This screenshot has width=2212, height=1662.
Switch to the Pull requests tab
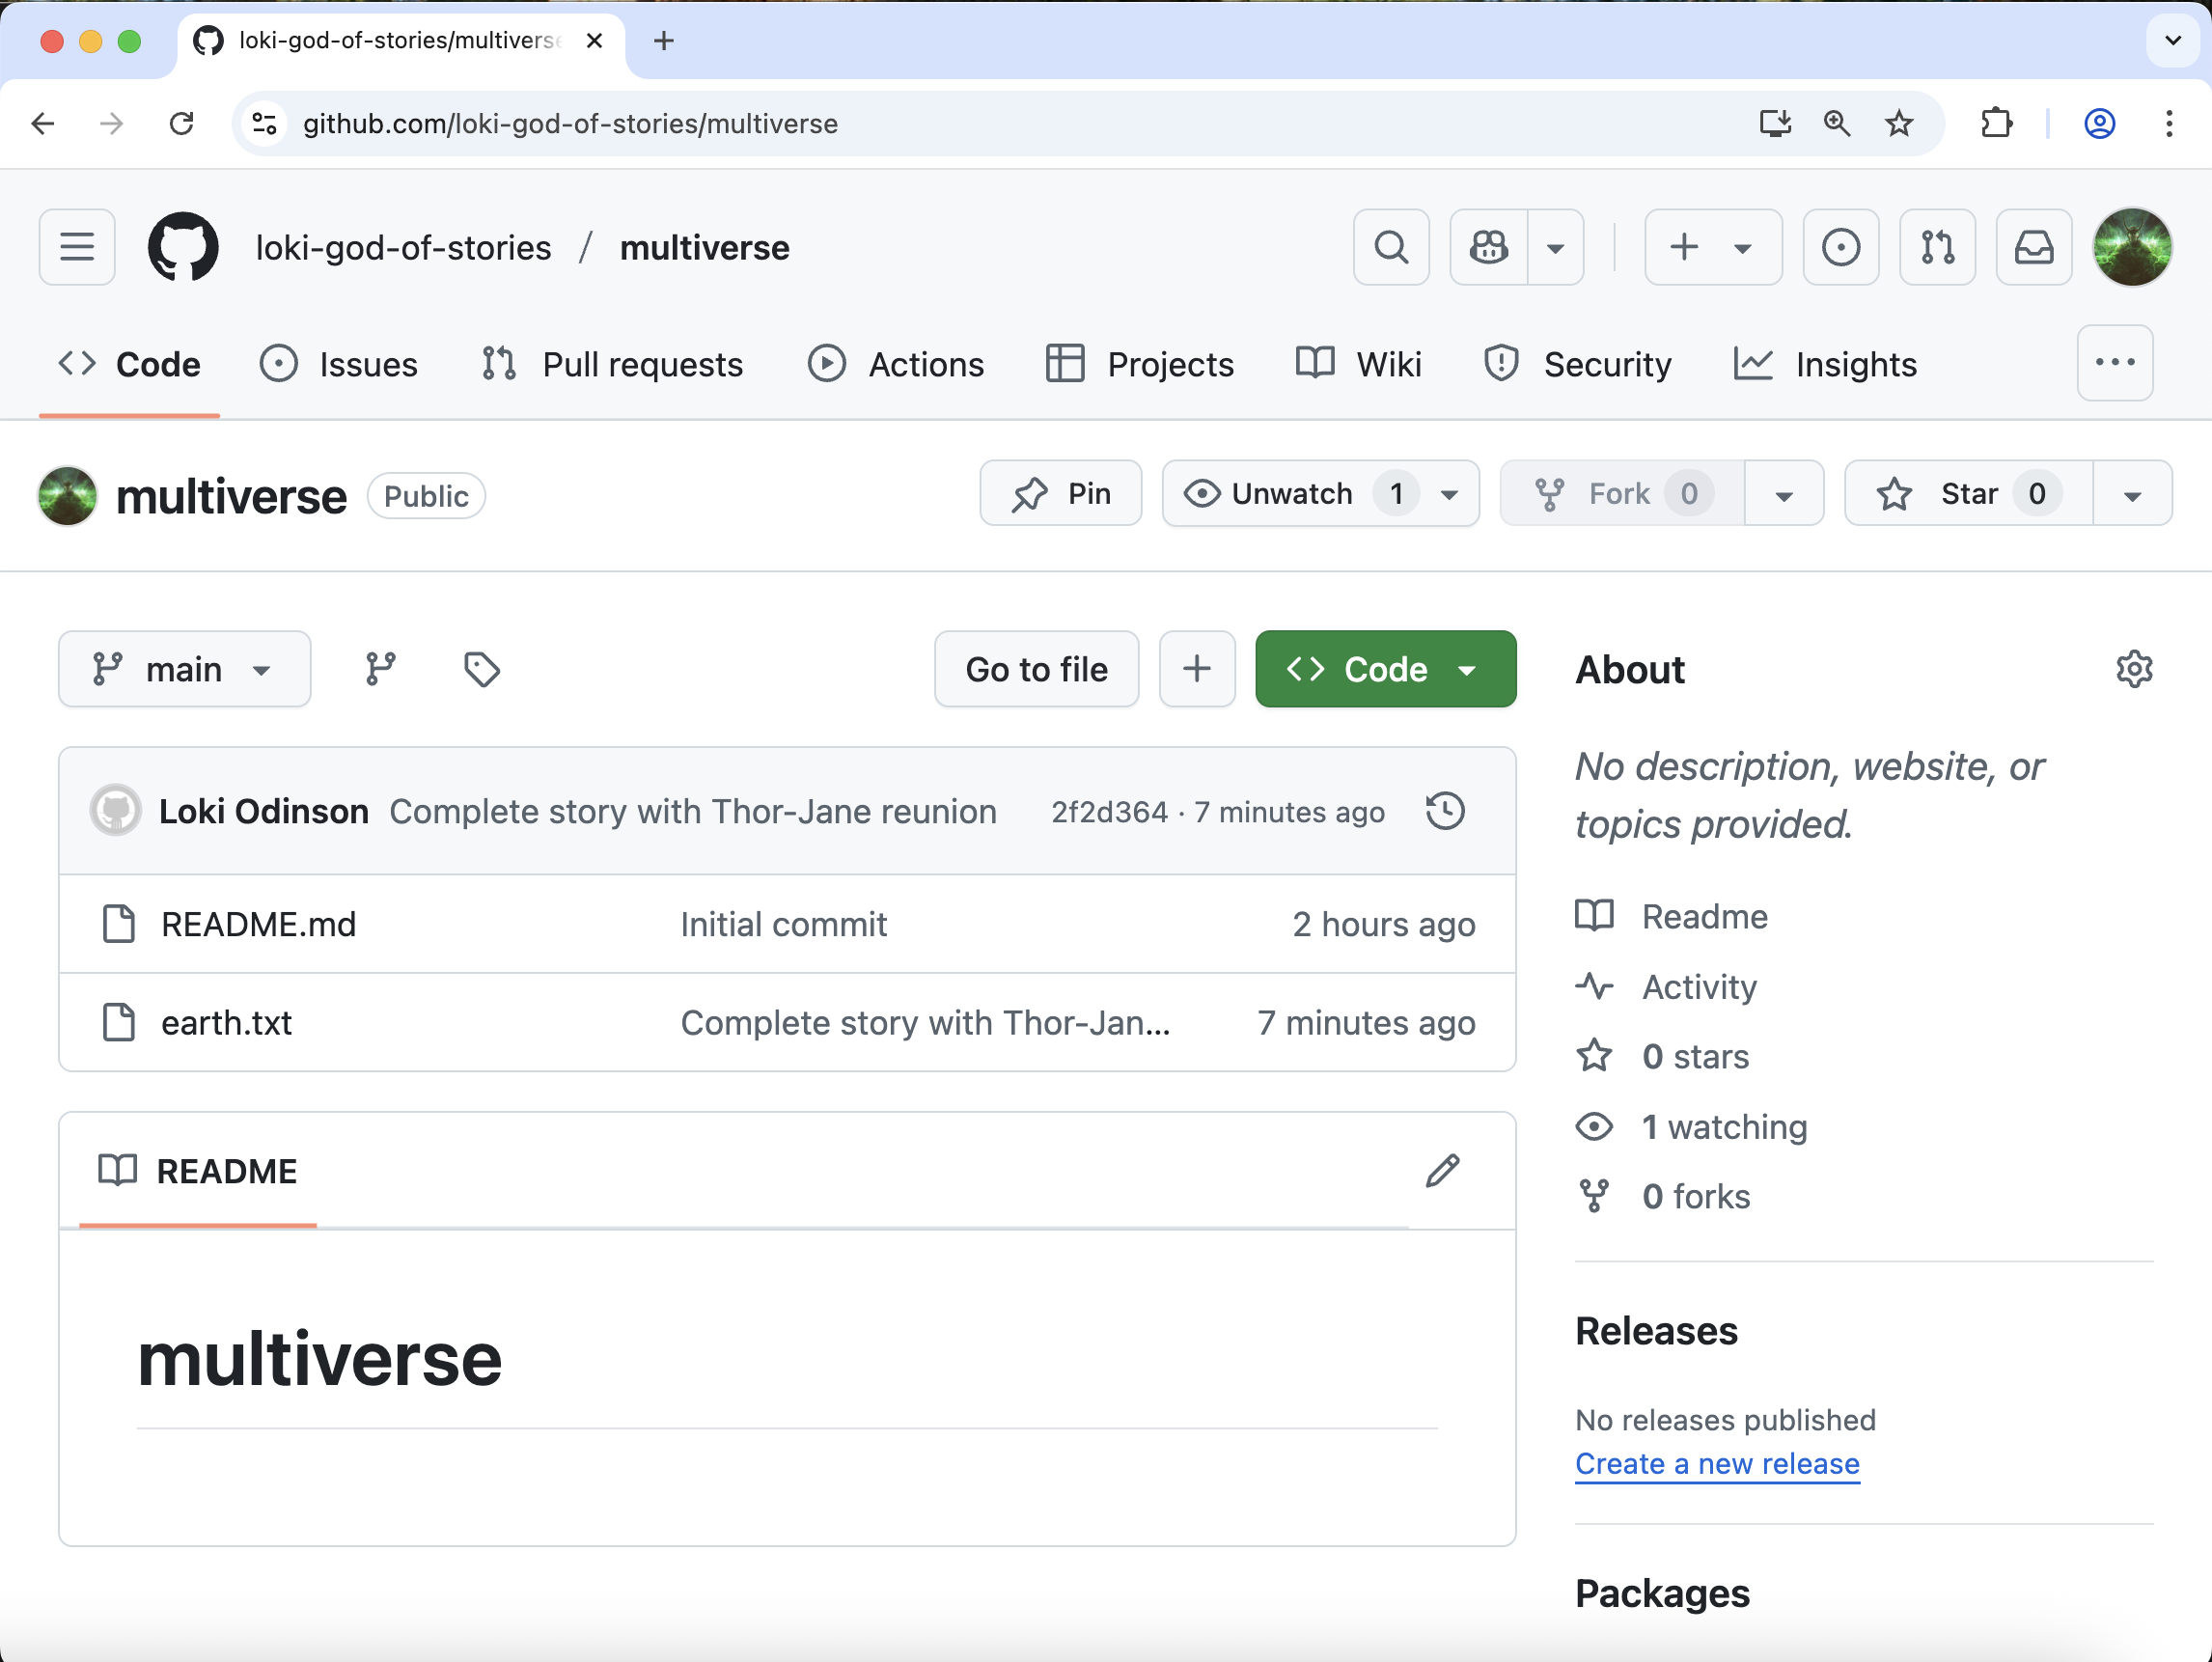click(612, 364)
